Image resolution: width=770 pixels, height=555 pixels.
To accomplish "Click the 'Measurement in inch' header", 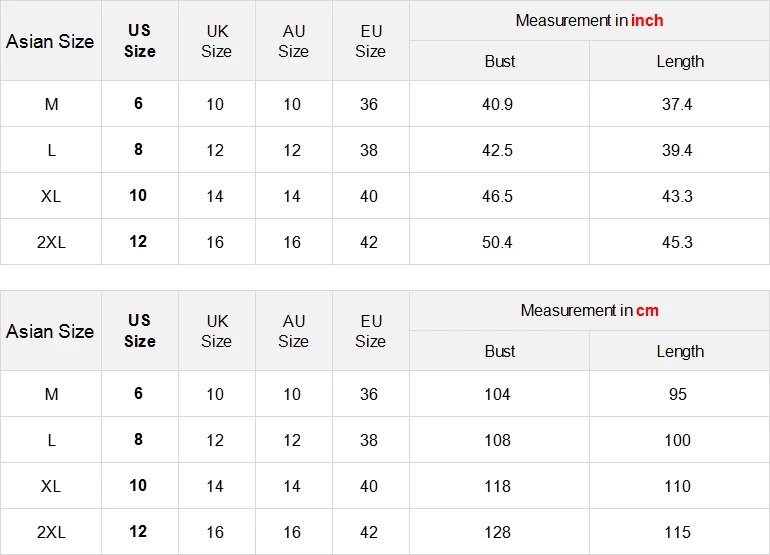I will point(589,21).
